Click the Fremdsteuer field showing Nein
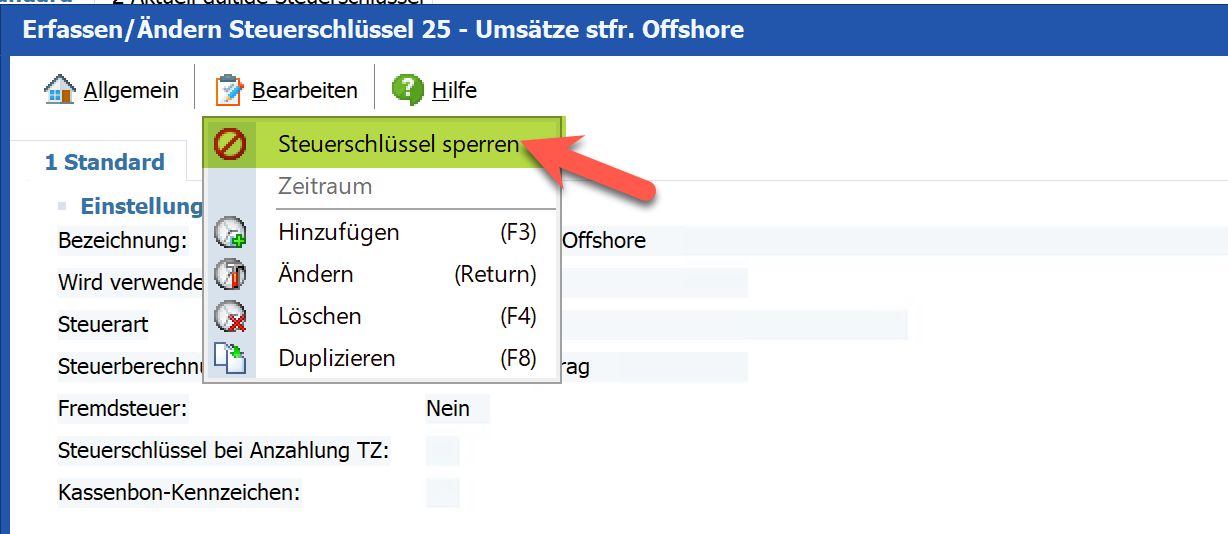Viewport: 1228px width, 534px height. pyautogui.click(x=457, y=408)
